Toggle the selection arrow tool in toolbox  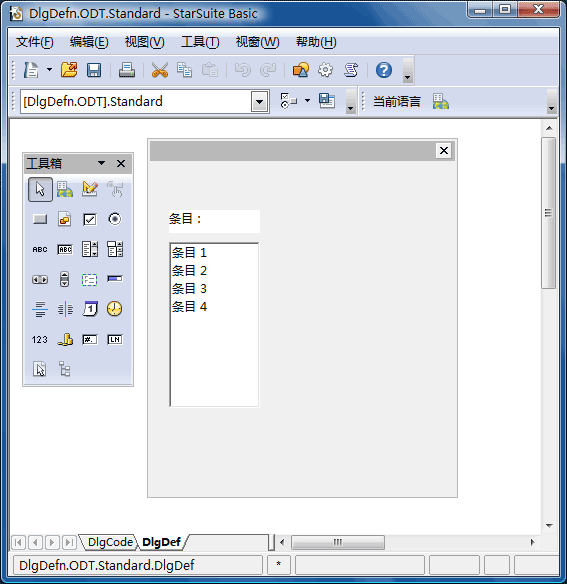(40, 189)
